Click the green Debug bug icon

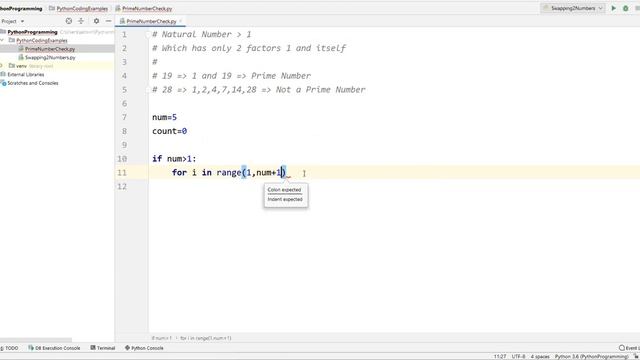point(625,8)
